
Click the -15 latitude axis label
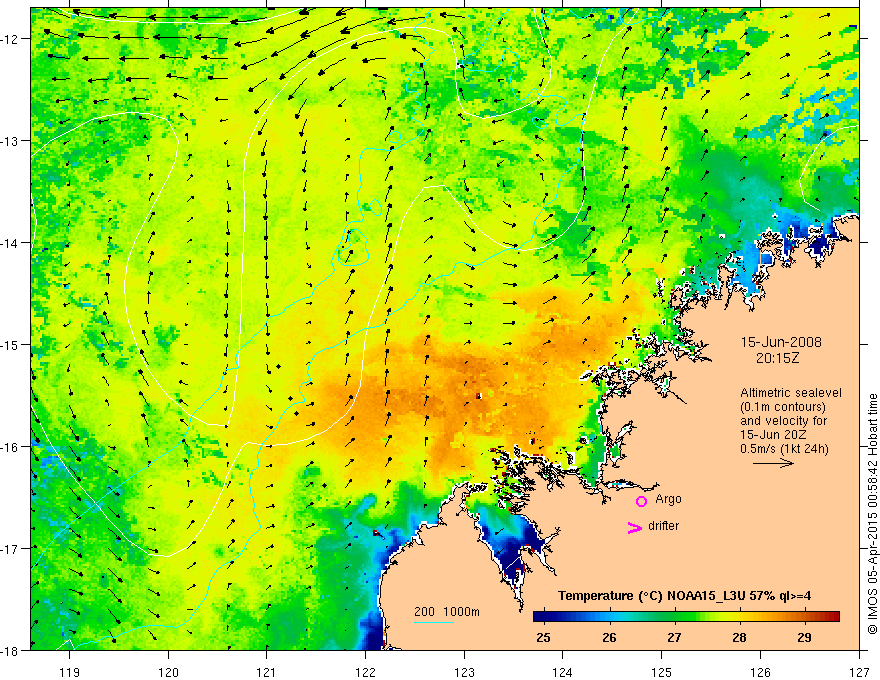click(10, 344)
